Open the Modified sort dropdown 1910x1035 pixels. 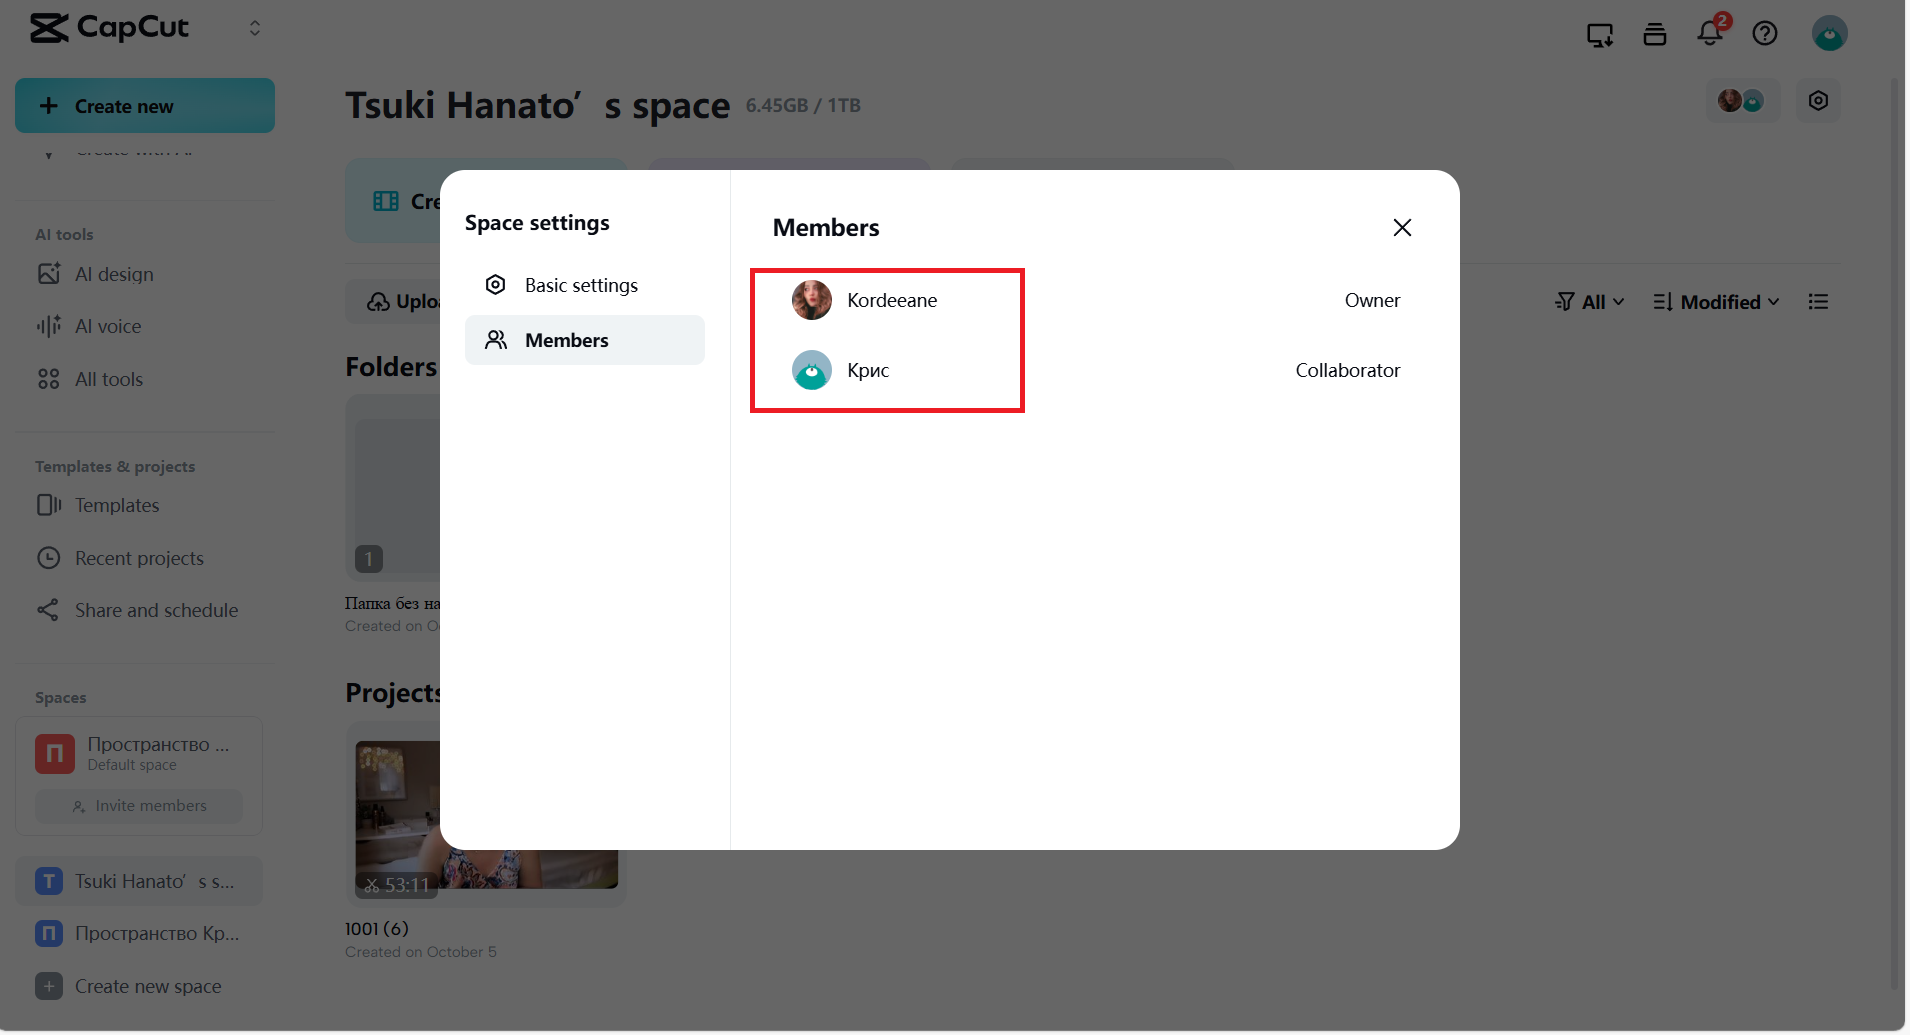(x=1716, y=302)
